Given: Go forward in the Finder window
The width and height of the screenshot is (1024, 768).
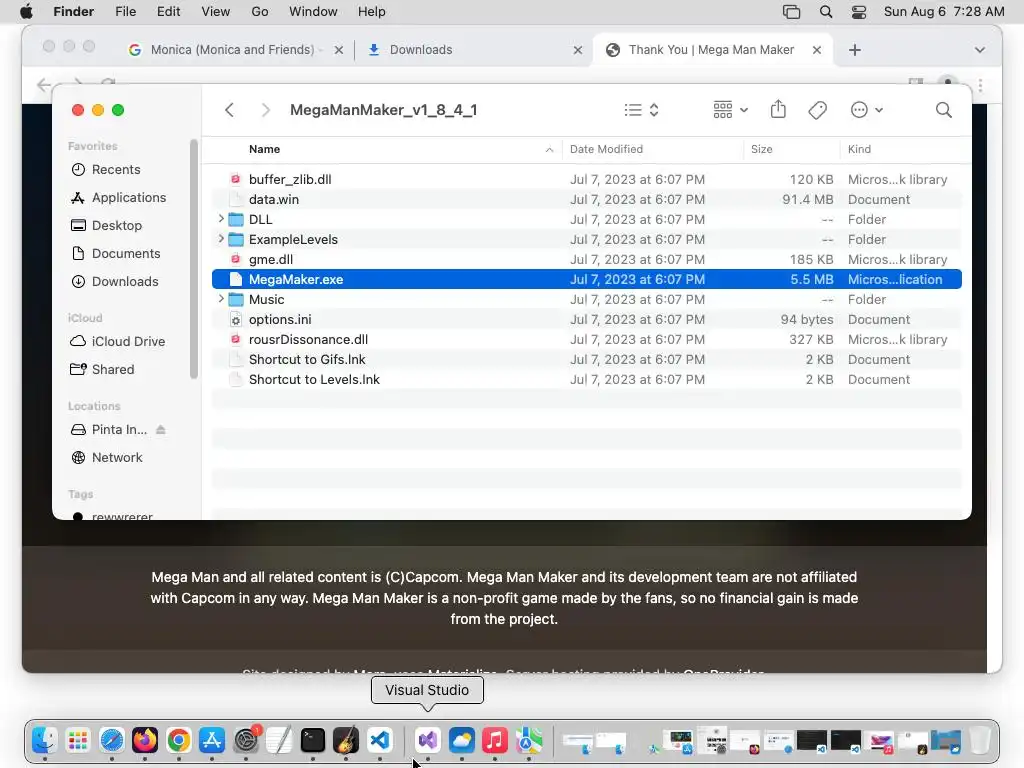Looking at the screenshot, I should pyautogui.click(x=265, y=110).
